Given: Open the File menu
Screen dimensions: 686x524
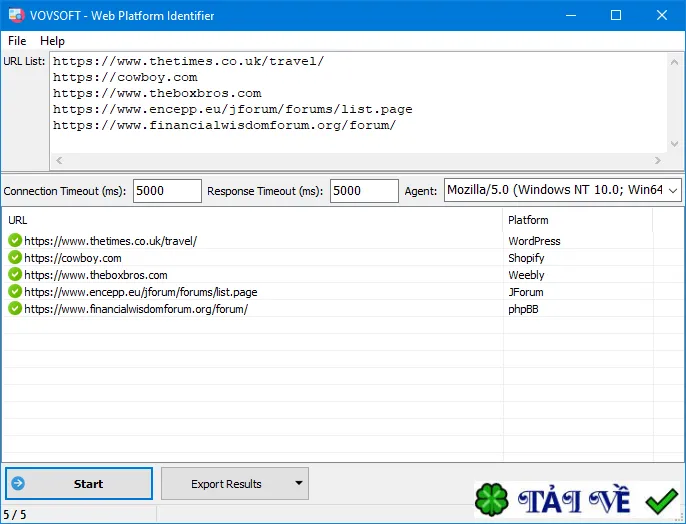Looking at the screenshot, I should [17, 41].
